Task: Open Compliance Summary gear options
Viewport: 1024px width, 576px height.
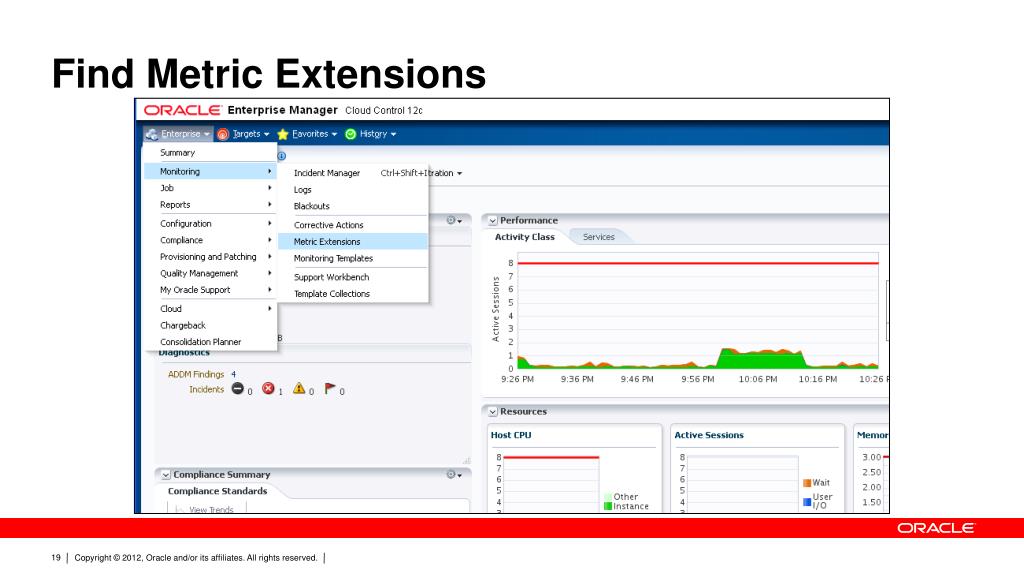Action: 454,475
